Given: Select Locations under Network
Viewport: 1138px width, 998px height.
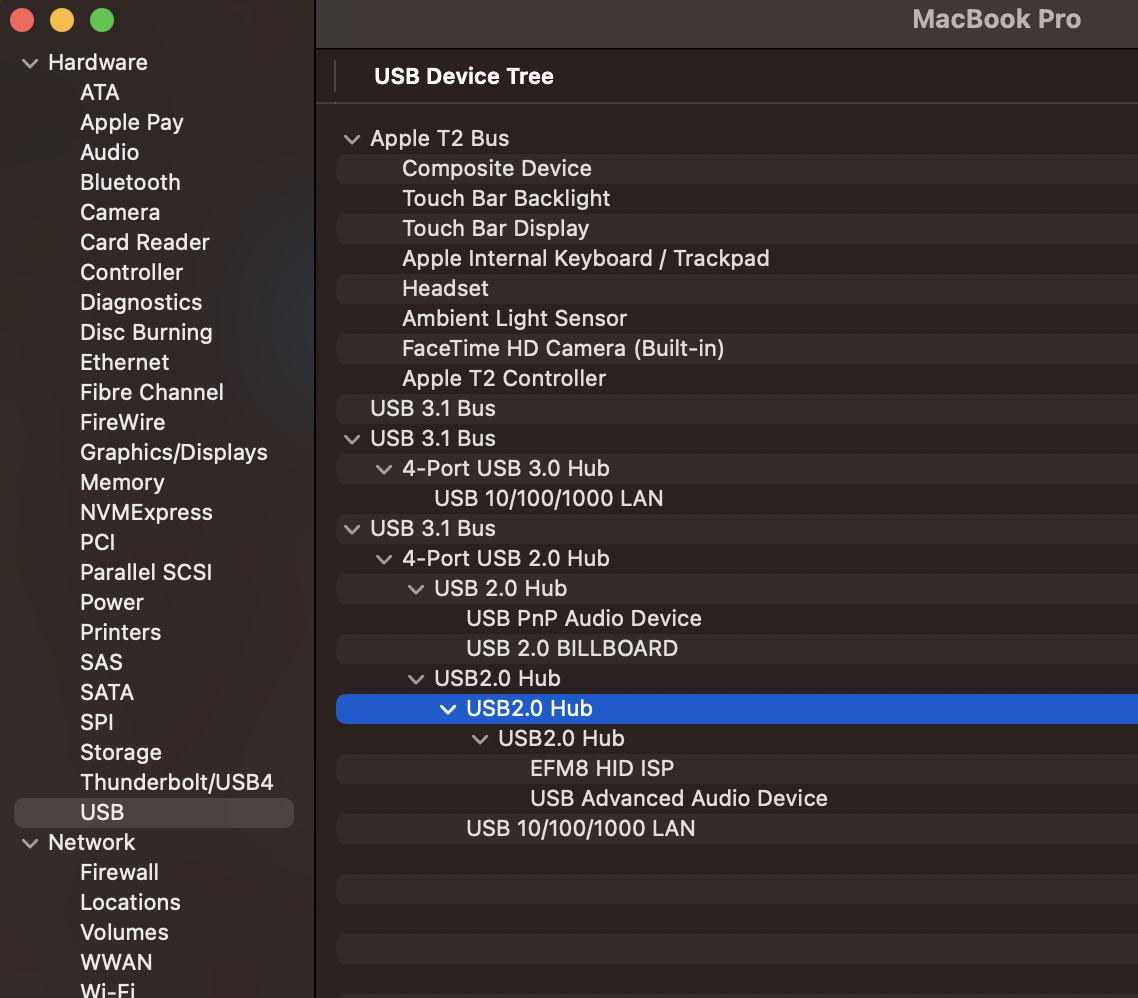Looking at the screenshot, I should 130,902.
